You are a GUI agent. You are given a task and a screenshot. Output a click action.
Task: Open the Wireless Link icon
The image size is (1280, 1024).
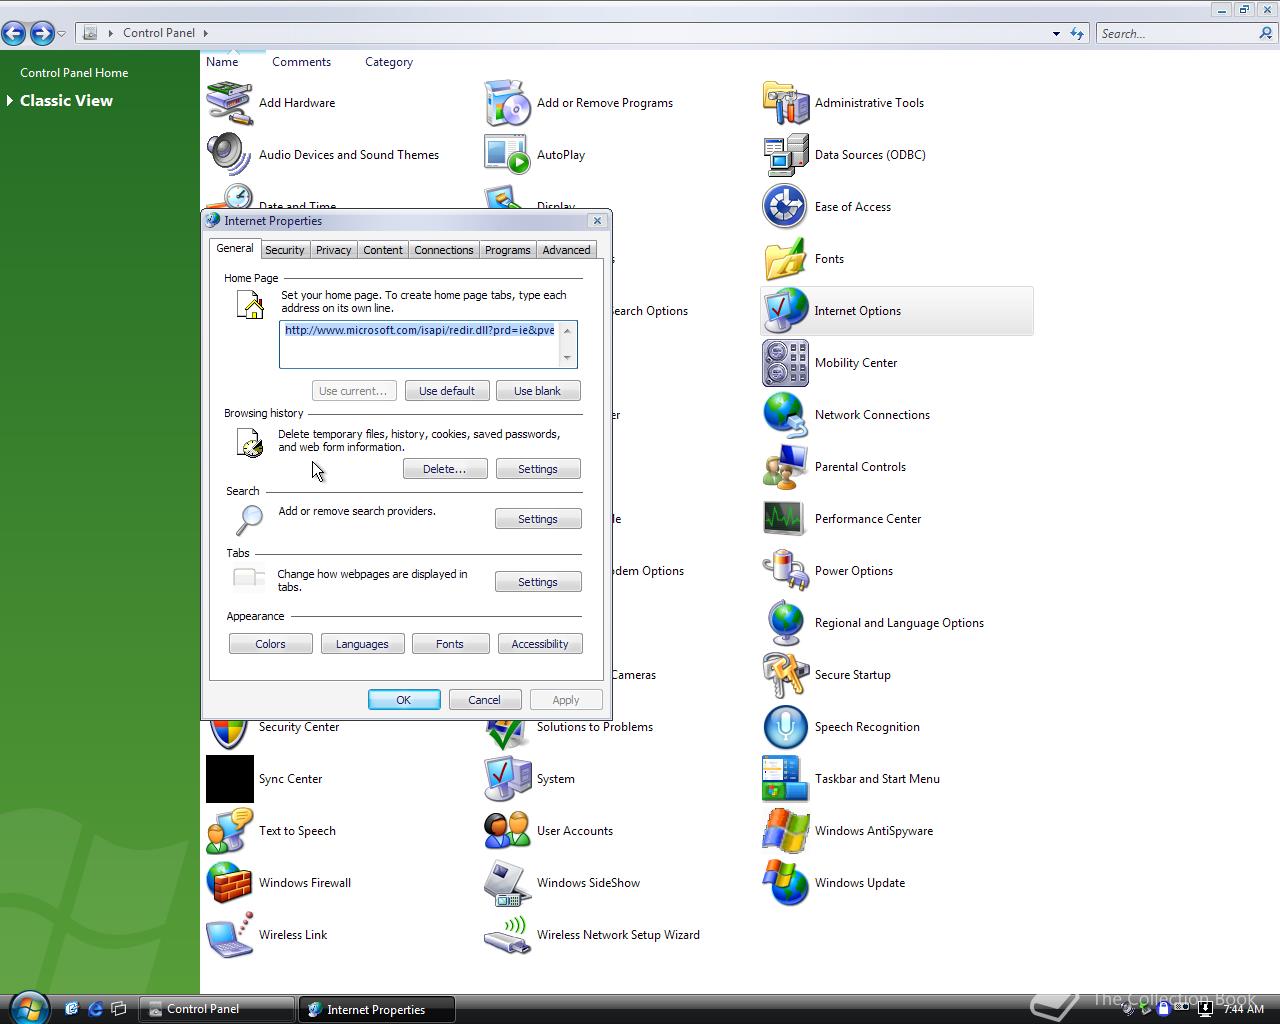pyautogui.click(x=229, y=935)
